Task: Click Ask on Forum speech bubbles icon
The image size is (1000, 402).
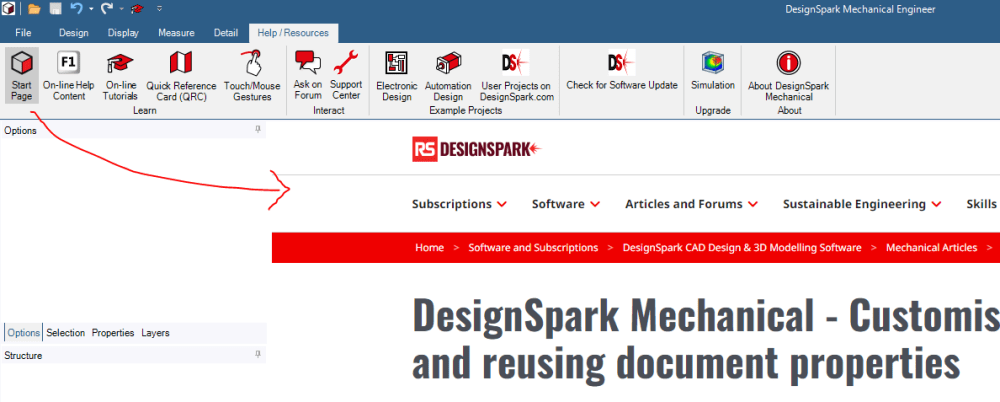Action: pos(307,63)
